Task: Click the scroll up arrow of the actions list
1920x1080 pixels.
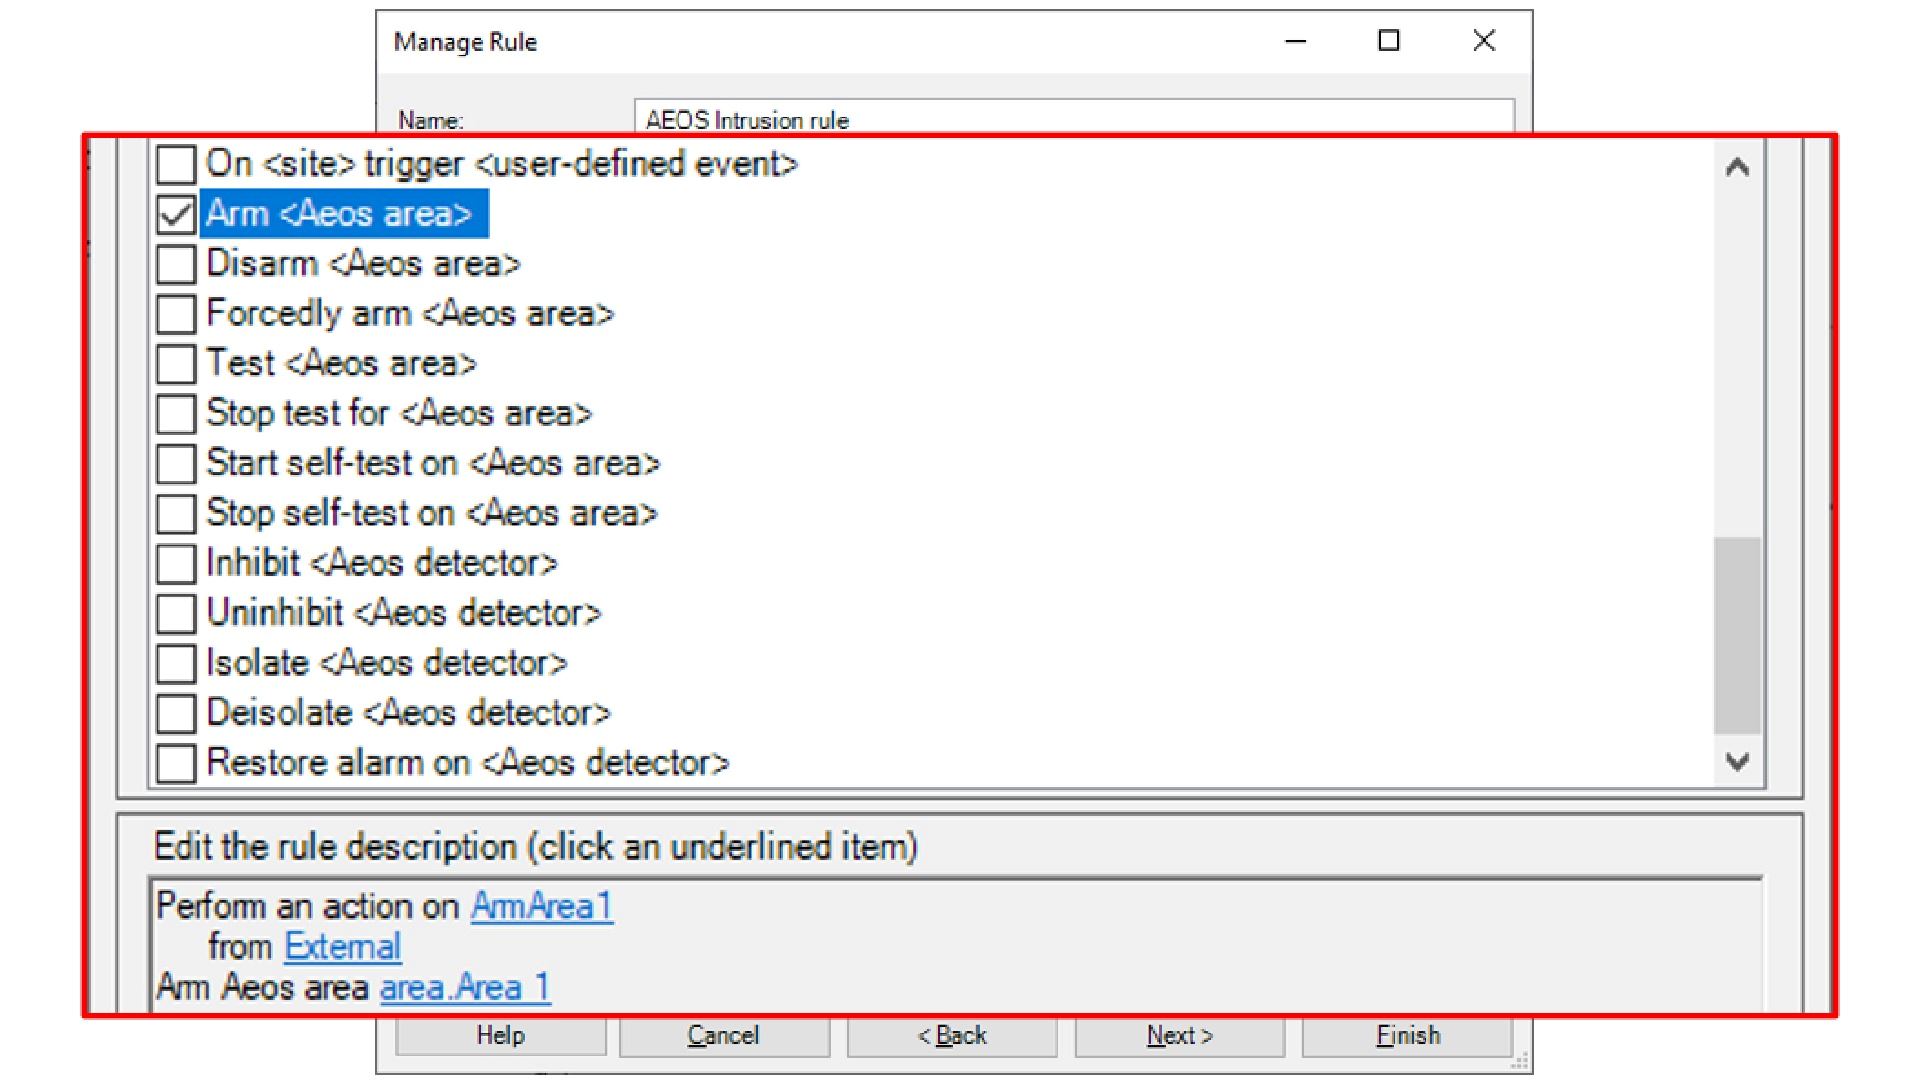Action: [x=1737, y=167]
